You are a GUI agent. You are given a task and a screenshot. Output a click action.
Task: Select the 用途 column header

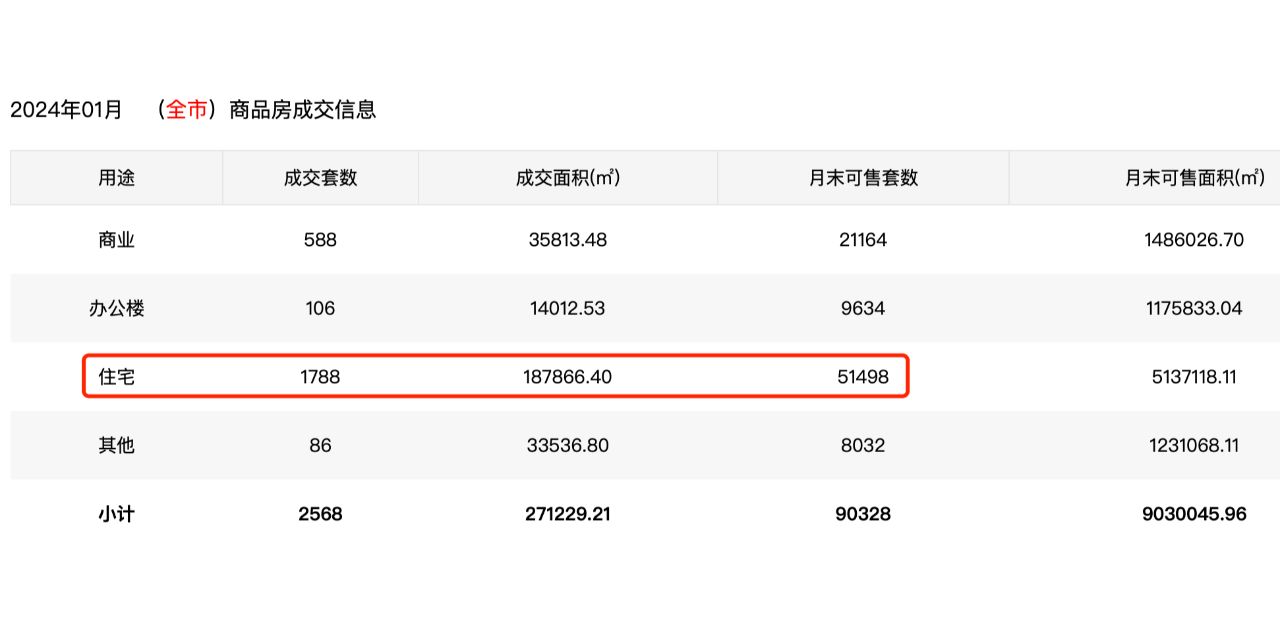(x=116, y=178)
